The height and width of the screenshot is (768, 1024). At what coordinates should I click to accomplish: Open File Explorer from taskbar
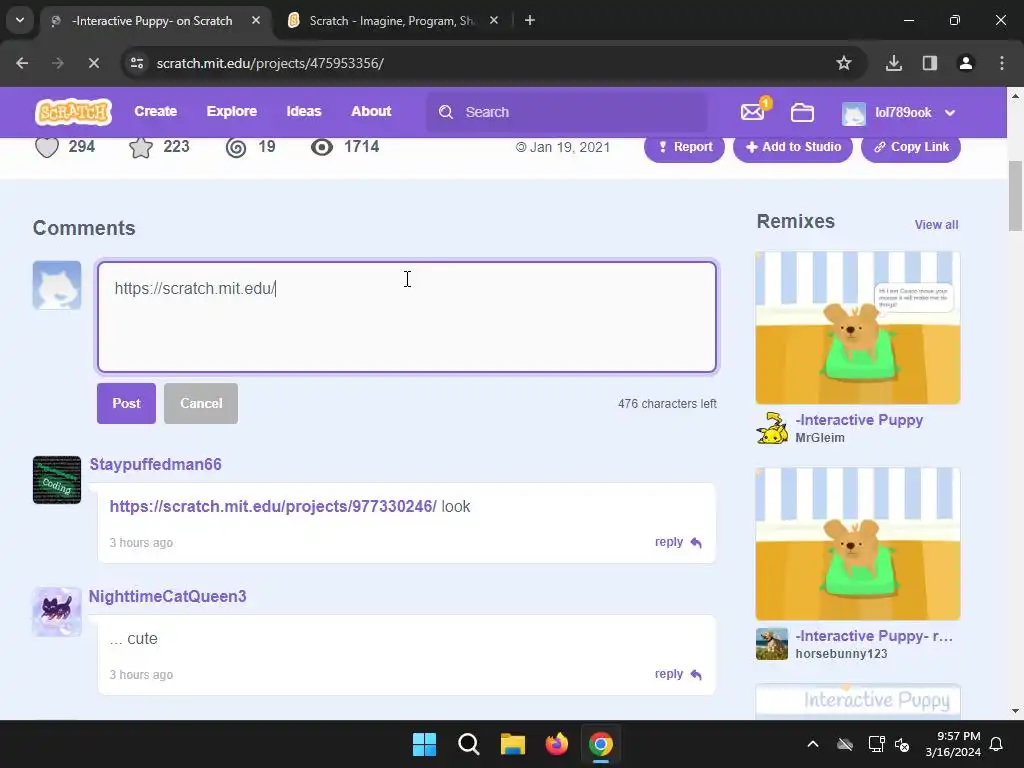pyautogui.click(x=513, y=744)
